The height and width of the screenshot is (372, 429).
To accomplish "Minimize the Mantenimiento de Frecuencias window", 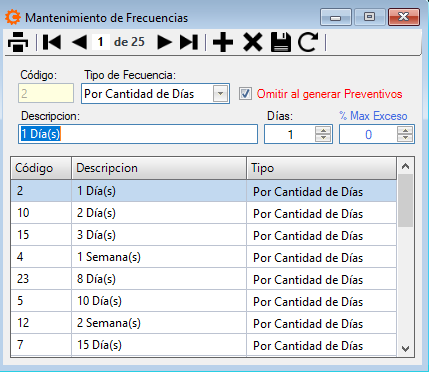I will pos(336,17).
